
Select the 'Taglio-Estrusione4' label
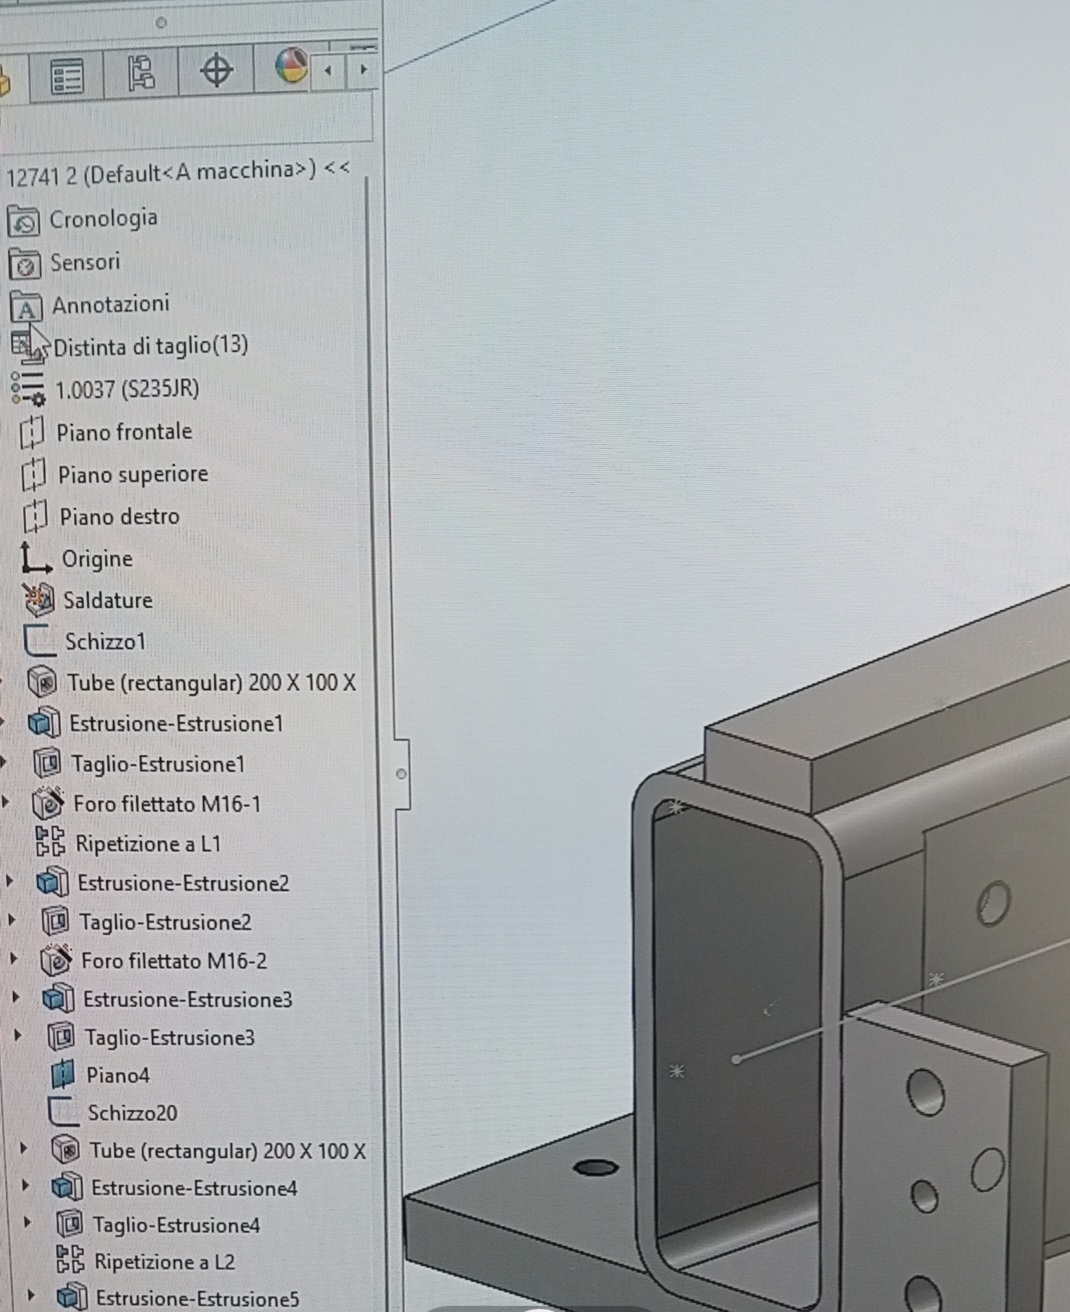click(177, 1225)
